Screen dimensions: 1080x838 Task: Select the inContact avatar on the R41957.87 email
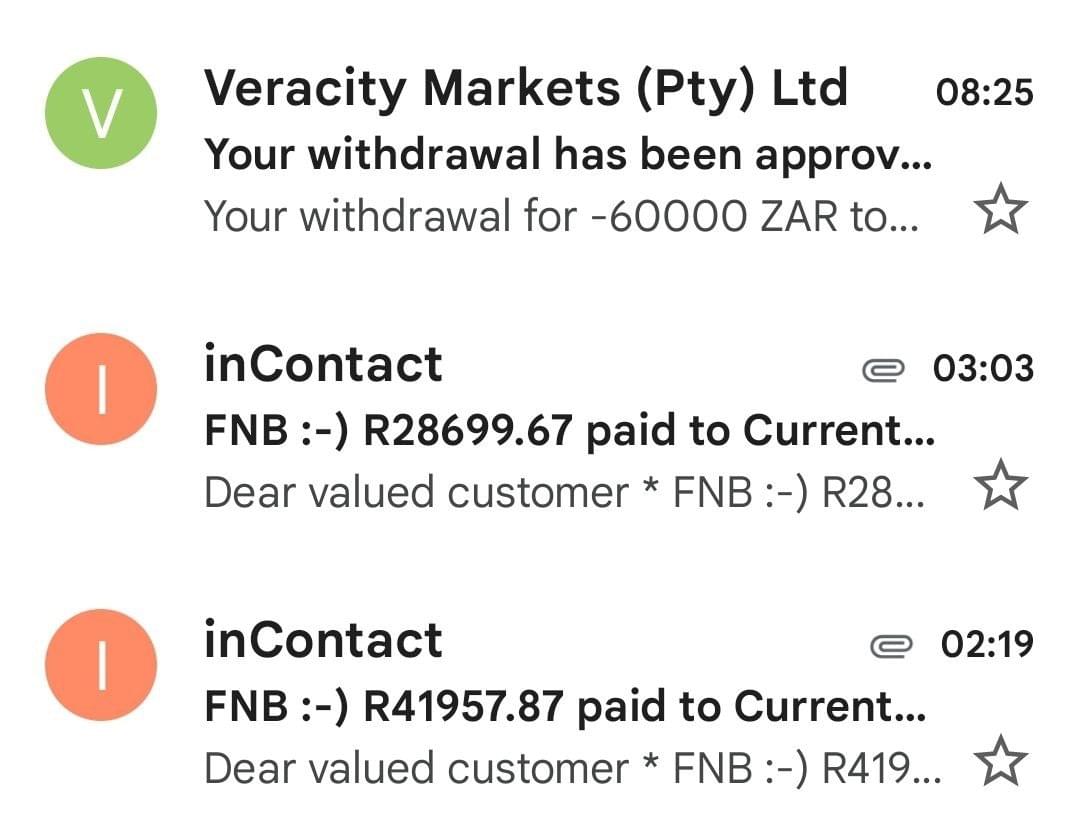click(x=101, y=666)
